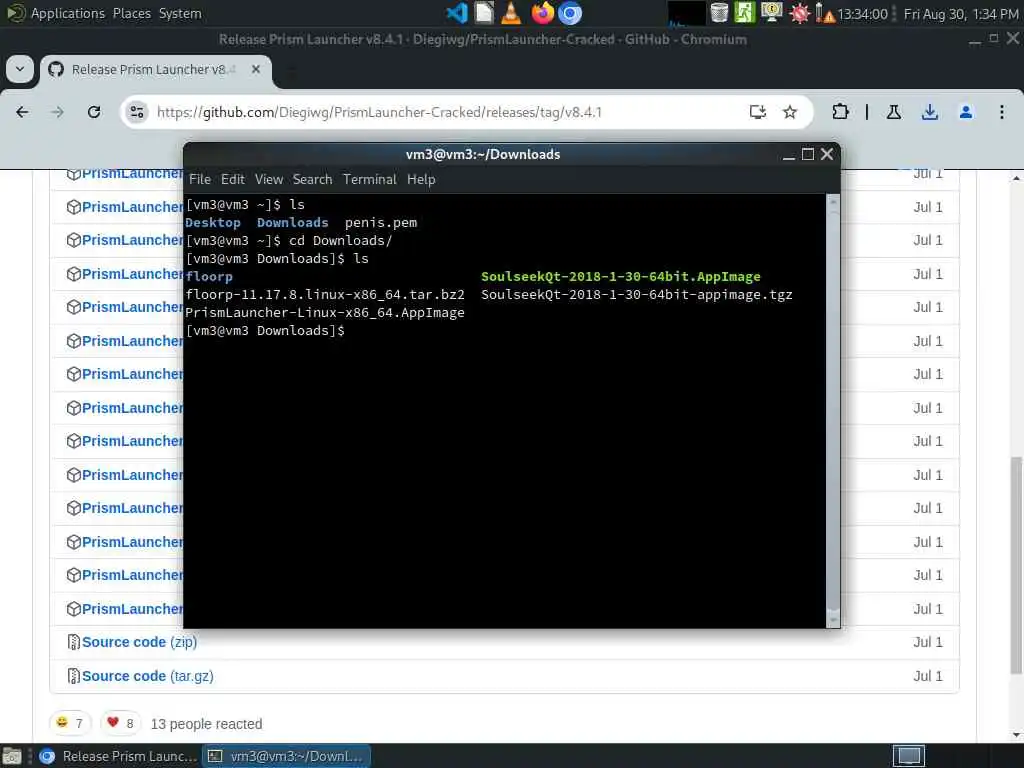Screen dimensions: 1024x768
Task: Open the date and time calendar
Action: 961,14
